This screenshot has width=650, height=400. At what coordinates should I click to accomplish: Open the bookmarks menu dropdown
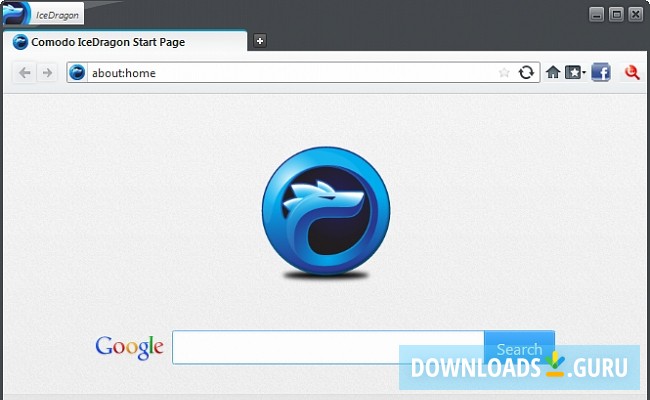click(x=575, y=73)
